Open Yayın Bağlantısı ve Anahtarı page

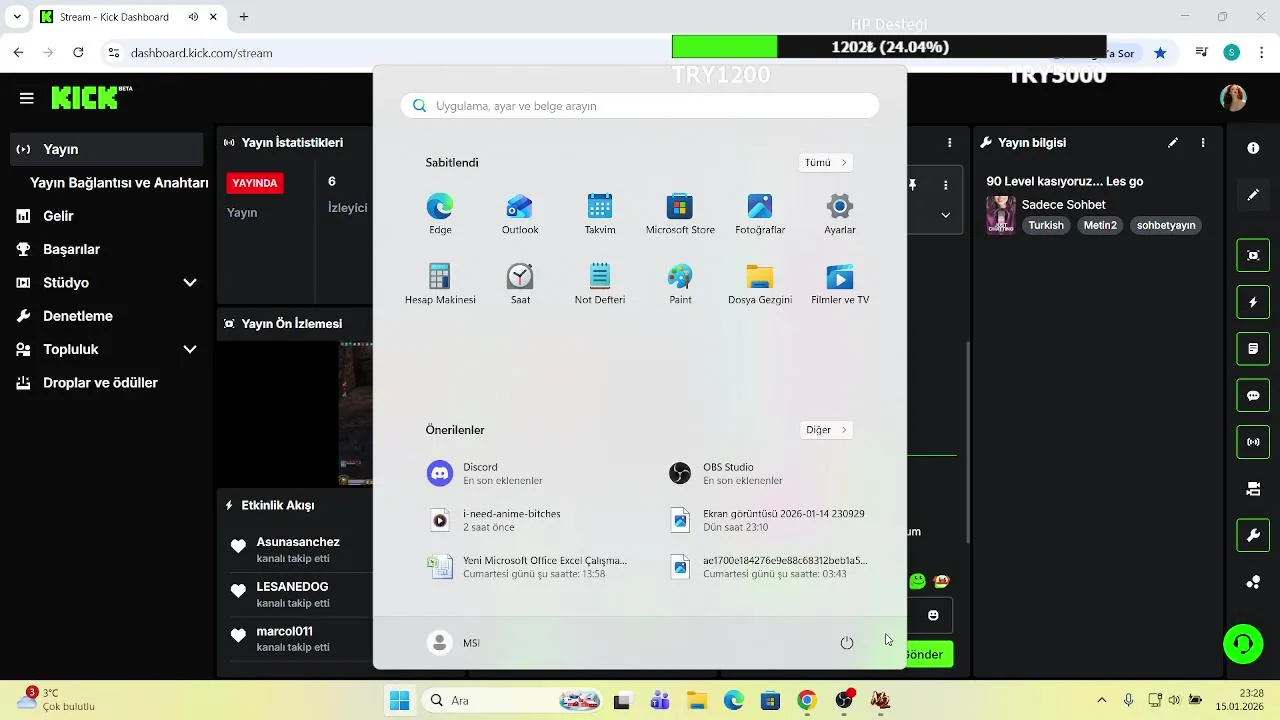119,183
